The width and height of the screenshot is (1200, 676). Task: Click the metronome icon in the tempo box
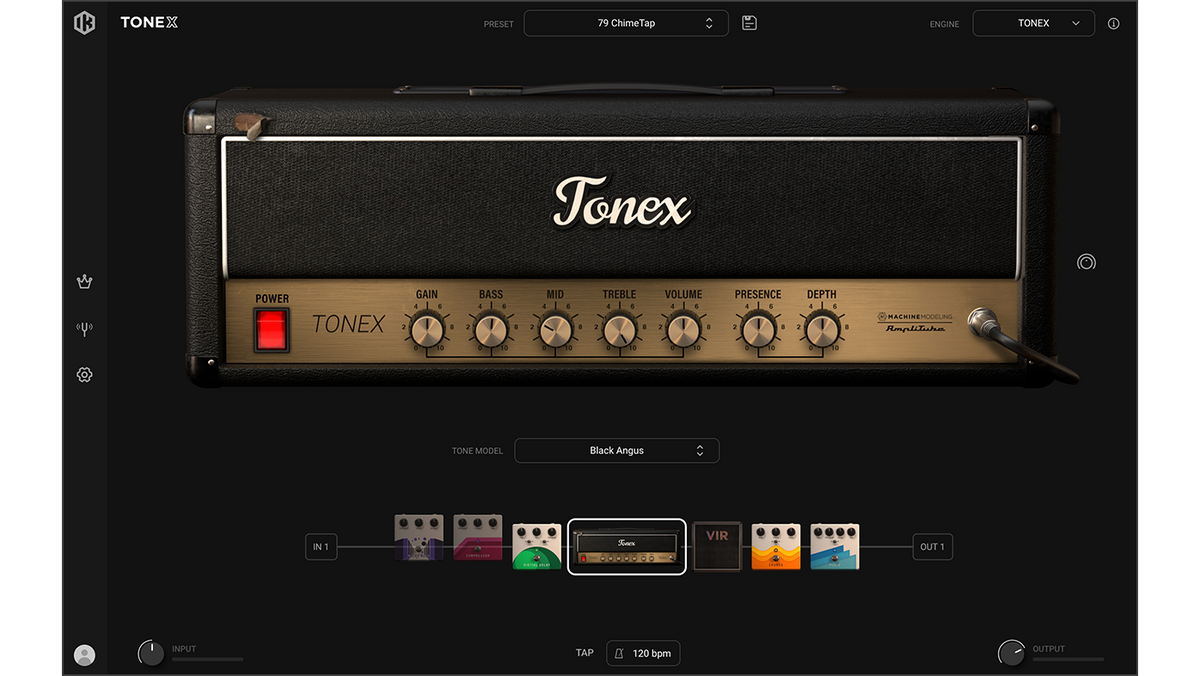619,653
